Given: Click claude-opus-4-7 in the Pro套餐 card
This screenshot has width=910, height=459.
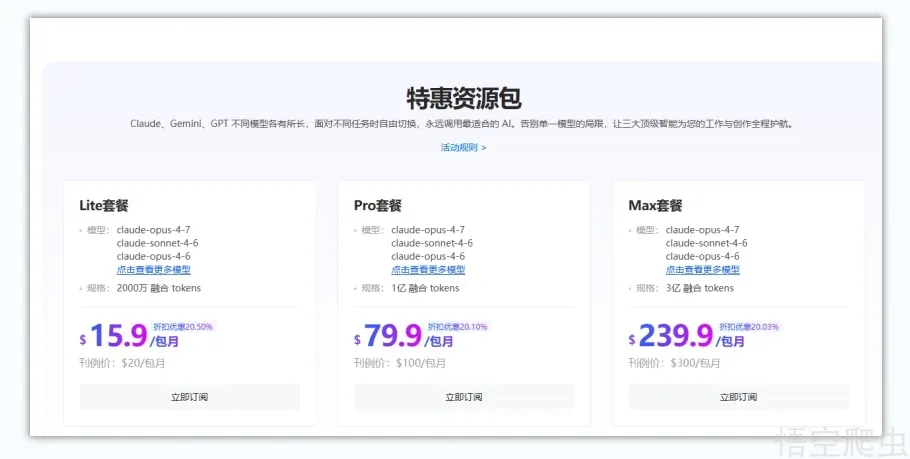Looking at the screenshot, I should pyautogui.click(x=428, y=230).
